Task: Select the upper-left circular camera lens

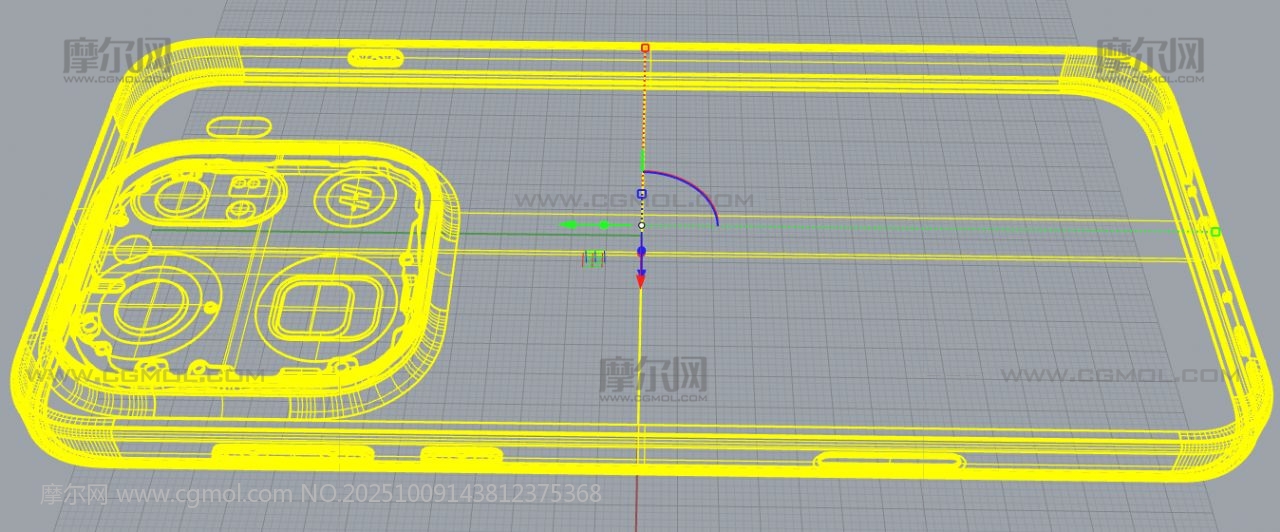Action: pos(182,197)
